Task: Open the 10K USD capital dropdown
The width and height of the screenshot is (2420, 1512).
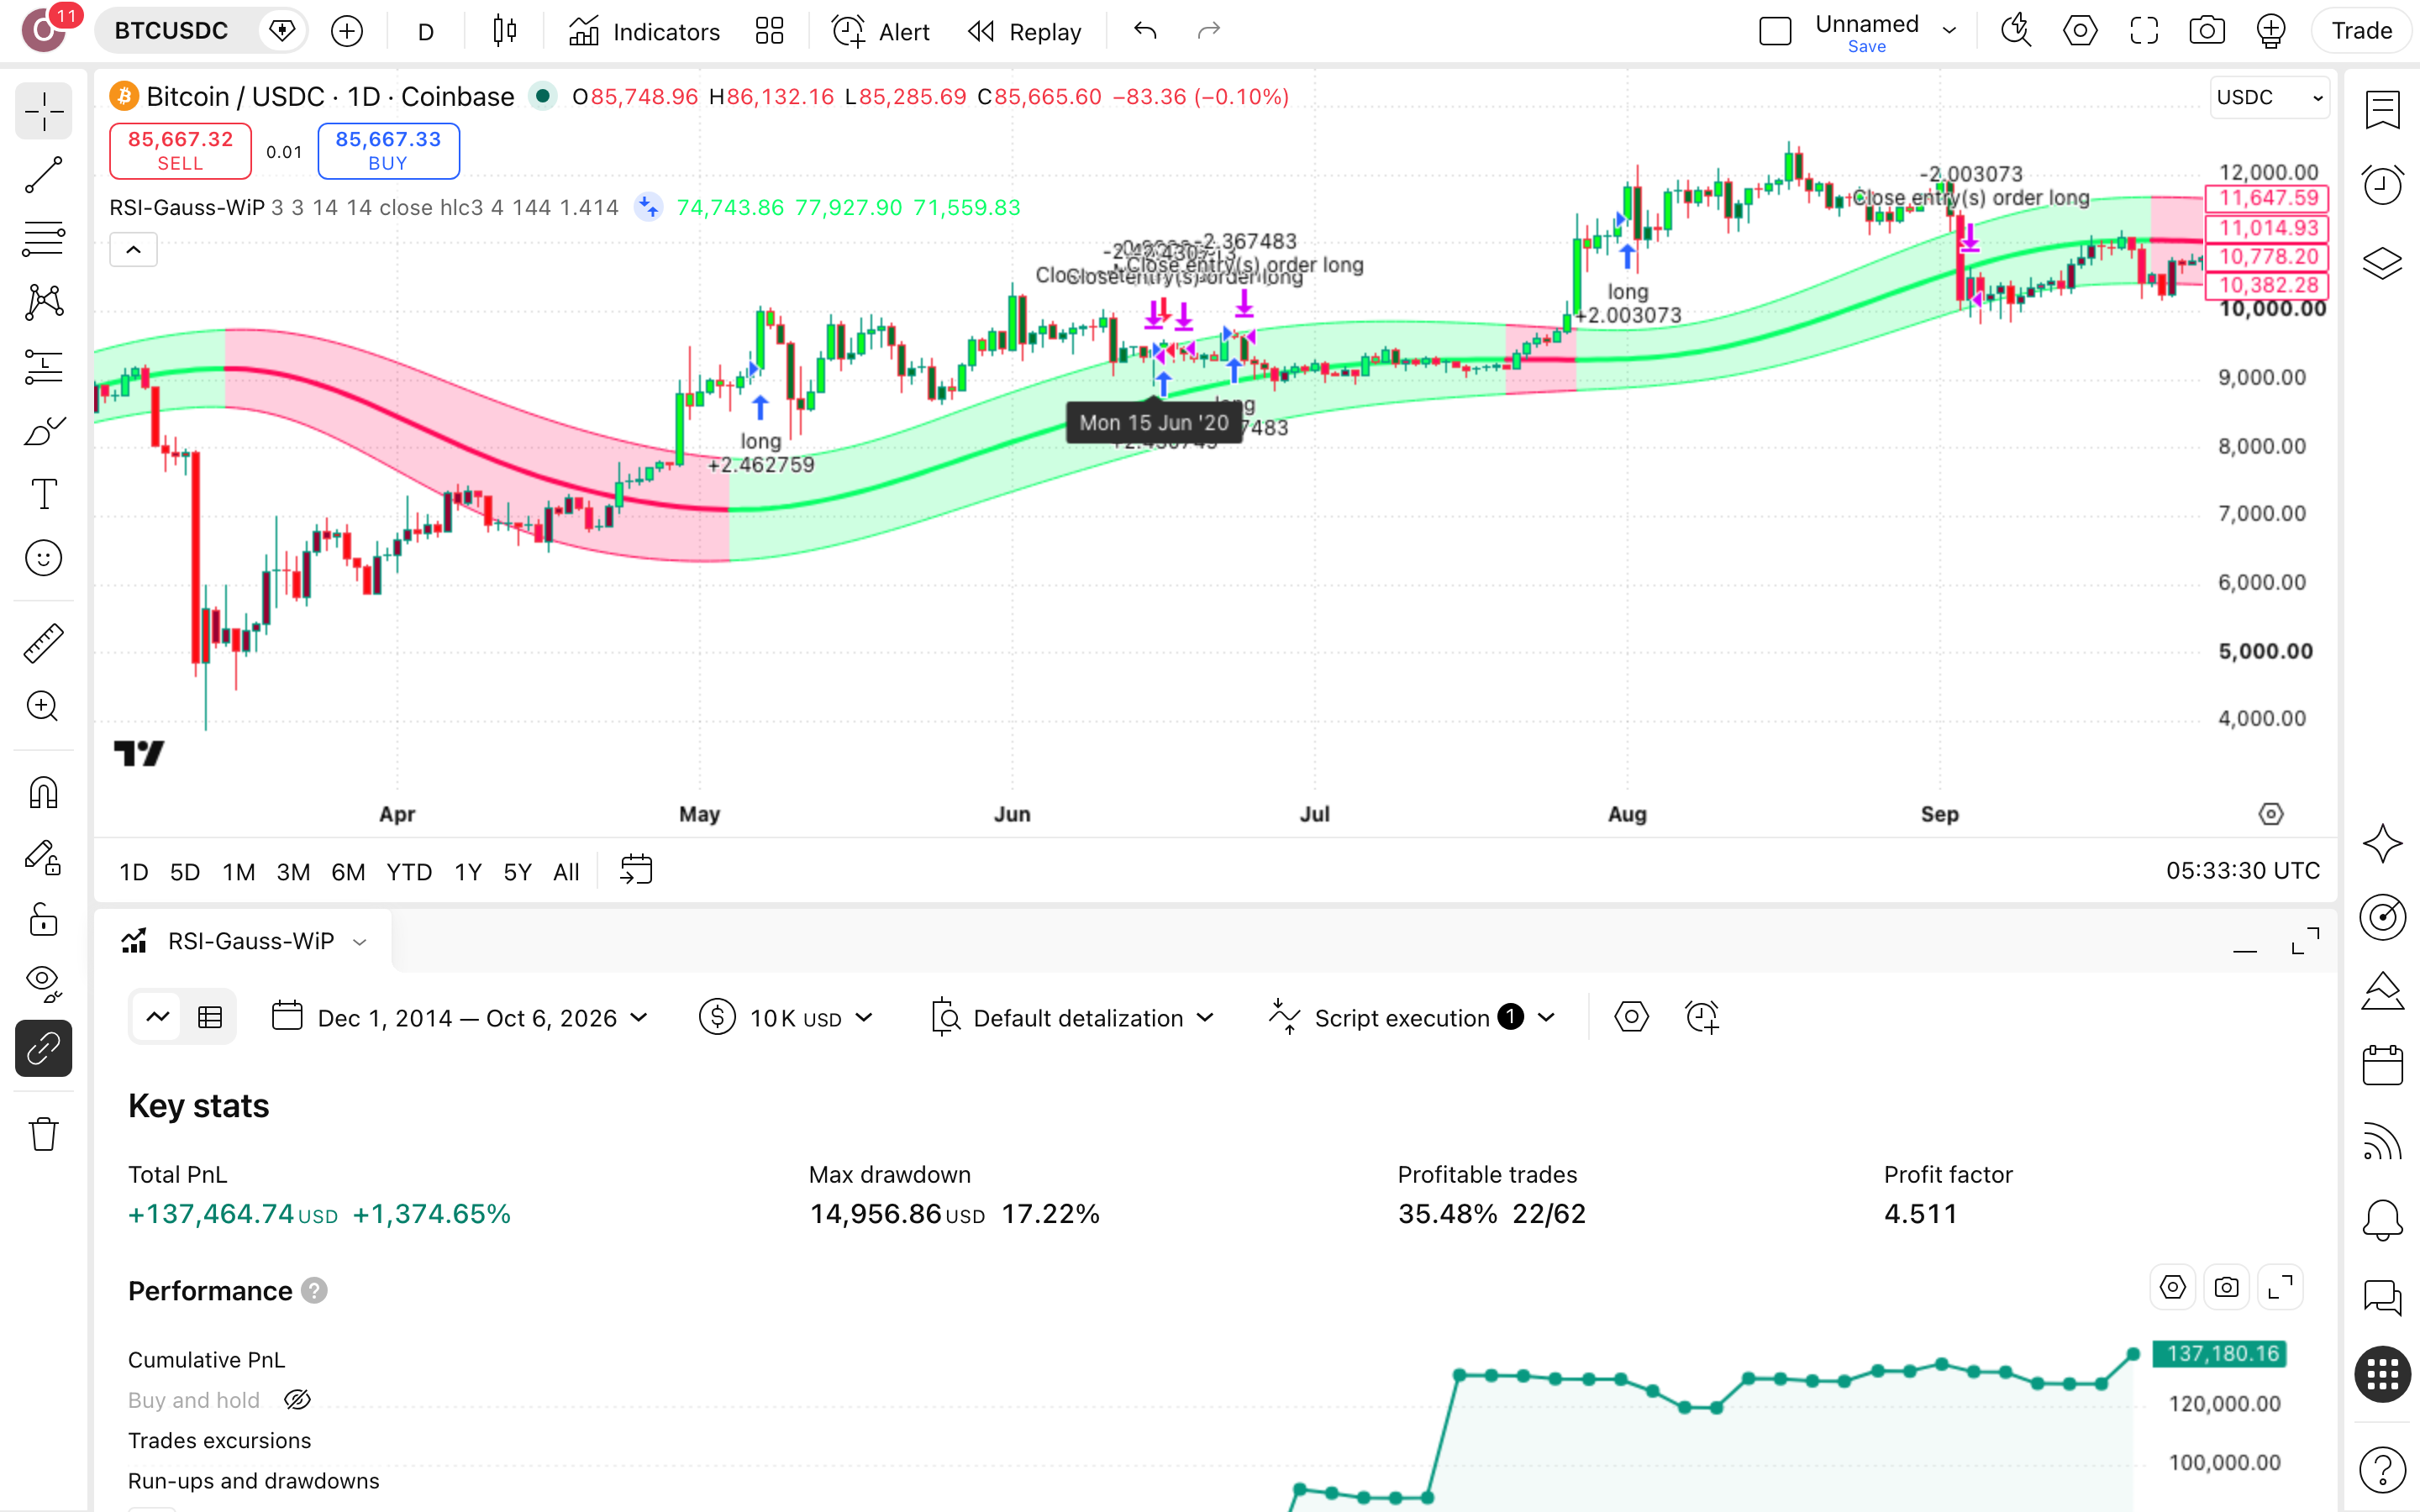Action: point(787,1018)
